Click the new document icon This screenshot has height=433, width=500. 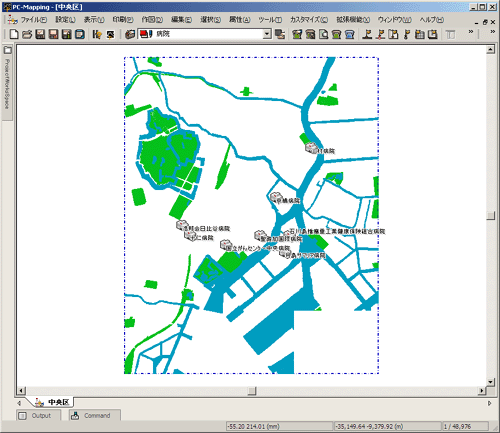tap(14, 34)
